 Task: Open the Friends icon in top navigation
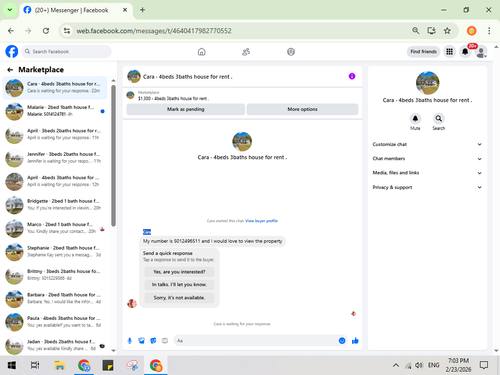(x=246, y=52)
